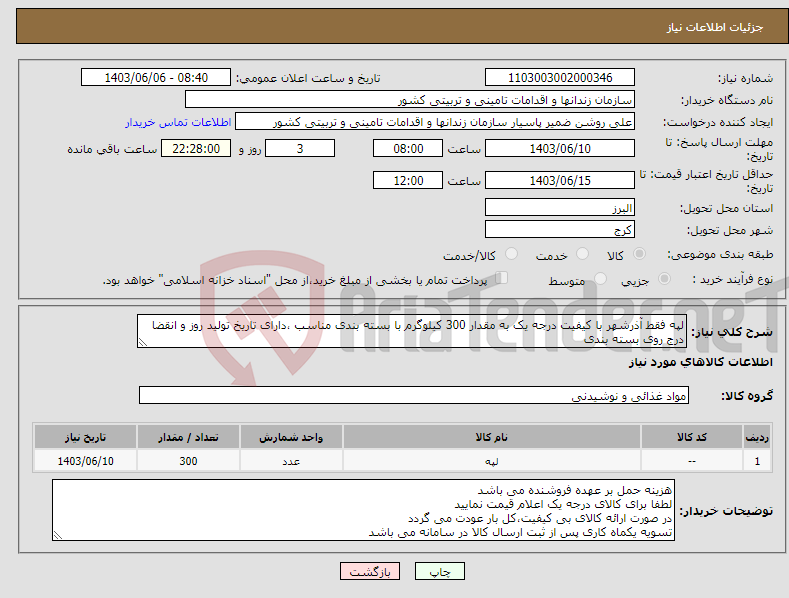The width and height of the screenshot is (789, 598).
Task: Select the جزیی purchase type radio
Action: pos(664,278)
